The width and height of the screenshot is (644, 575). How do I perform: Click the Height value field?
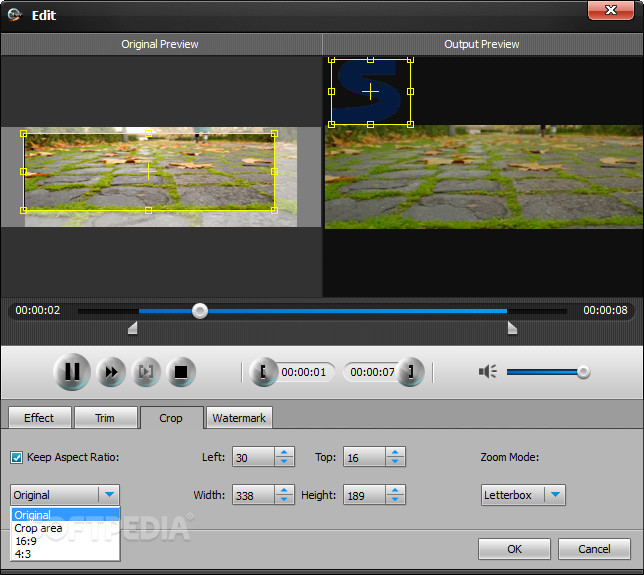tap(365, 495)
